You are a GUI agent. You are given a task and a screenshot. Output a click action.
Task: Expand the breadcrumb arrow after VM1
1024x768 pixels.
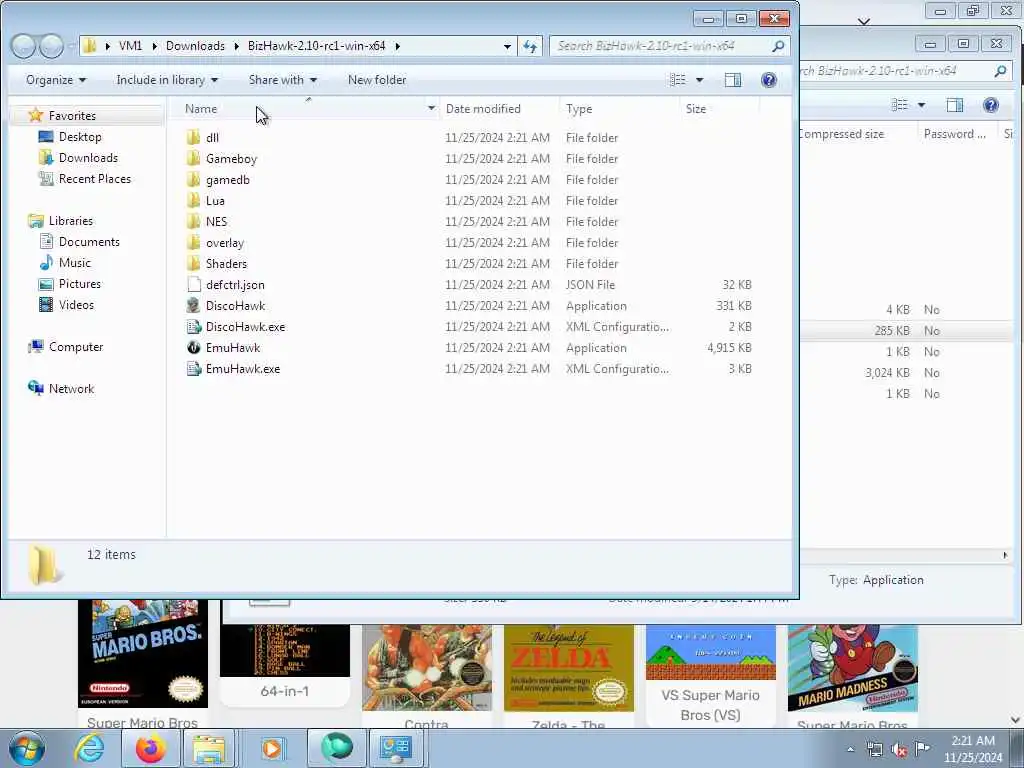tap(154, 46)
